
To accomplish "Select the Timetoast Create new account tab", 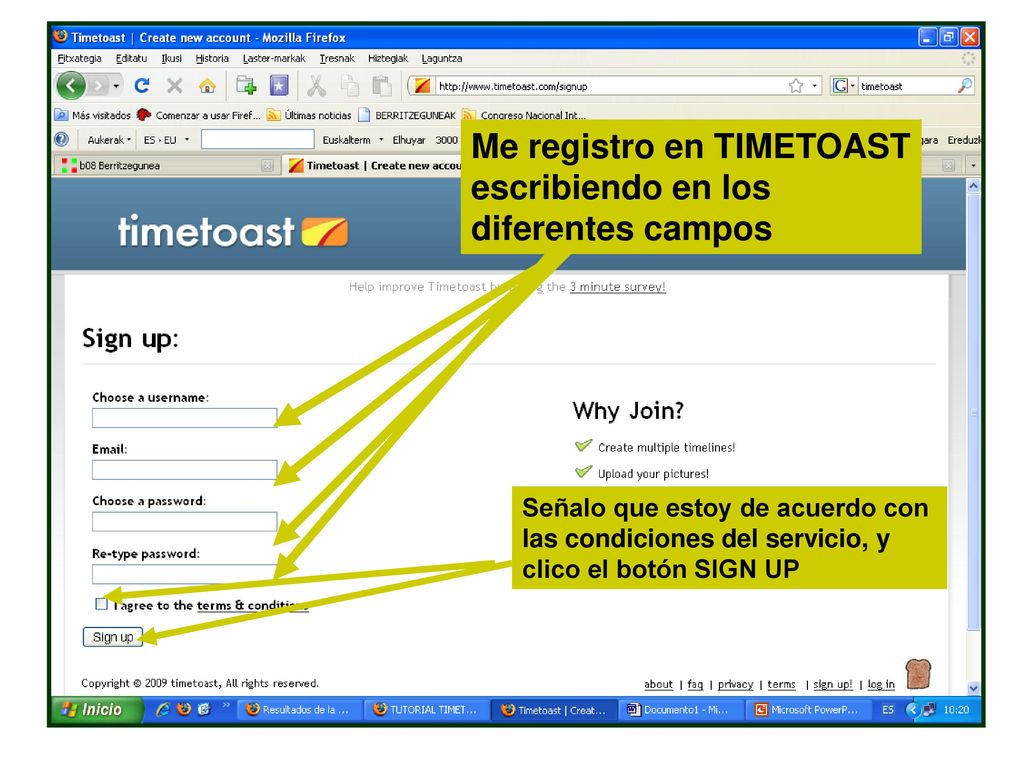I will coord(374,166).
